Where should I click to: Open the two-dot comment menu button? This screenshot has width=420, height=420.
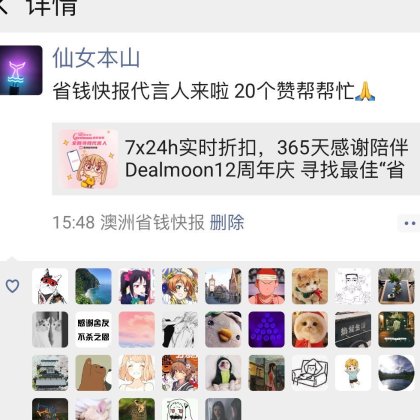[409, 223]
